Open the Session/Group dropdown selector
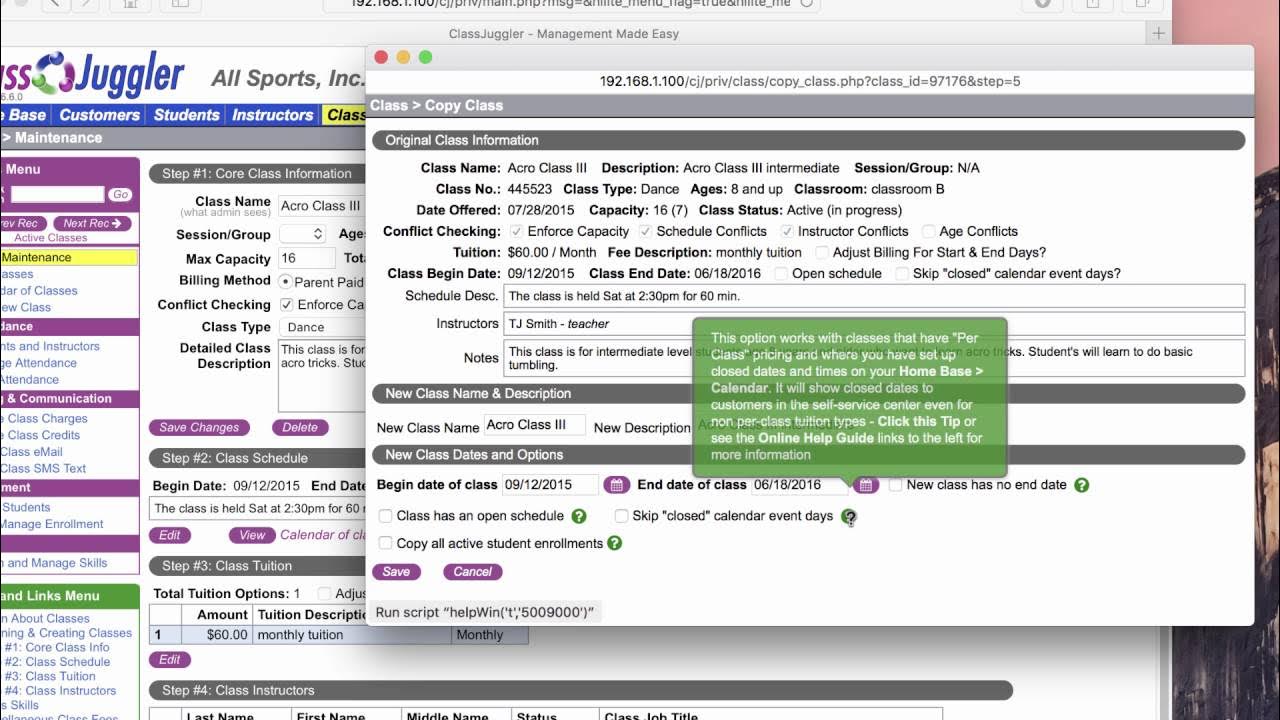1280x720 pixels. click(x=302, y=234)
